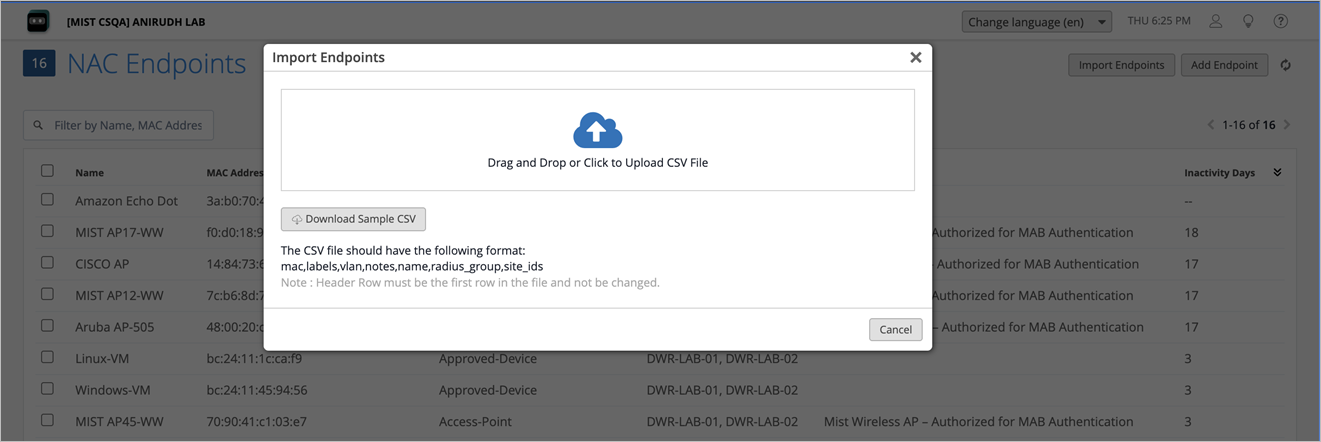The width and height of the screenshot is (1321, 442).
Task: Click Approved-Device label in Linux-VM row
Action: (488, 358)
